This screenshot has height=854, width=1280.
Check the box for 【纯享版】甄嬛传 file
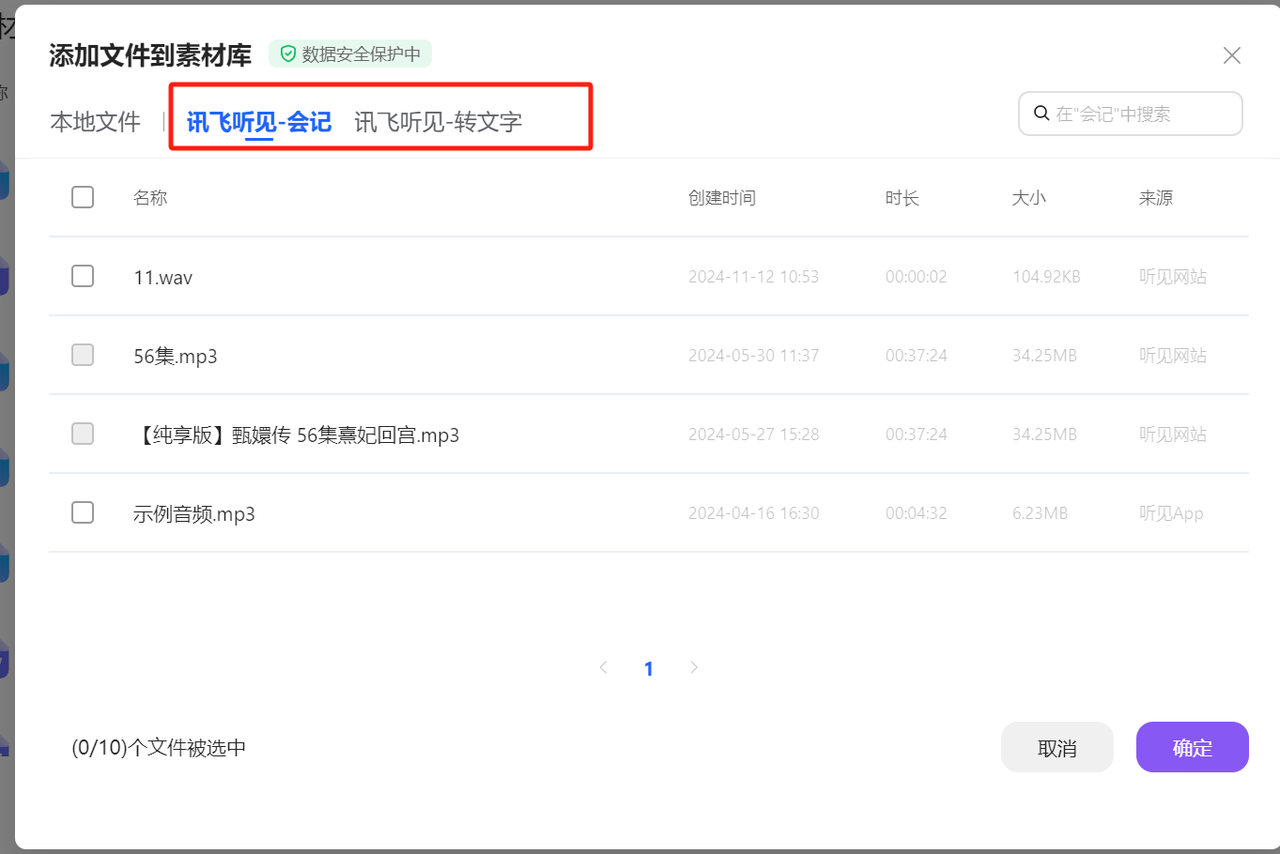[x=83, y=434]
